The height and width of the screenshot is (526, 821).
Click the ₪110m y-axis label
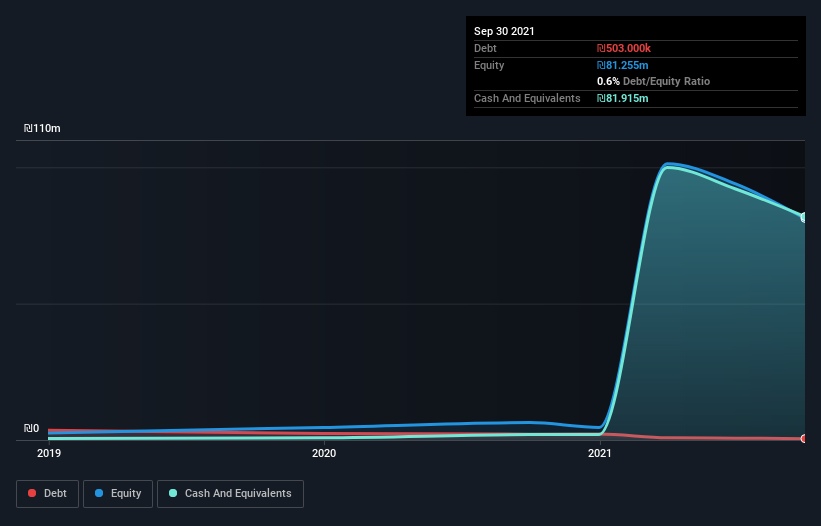pos(42,128)
